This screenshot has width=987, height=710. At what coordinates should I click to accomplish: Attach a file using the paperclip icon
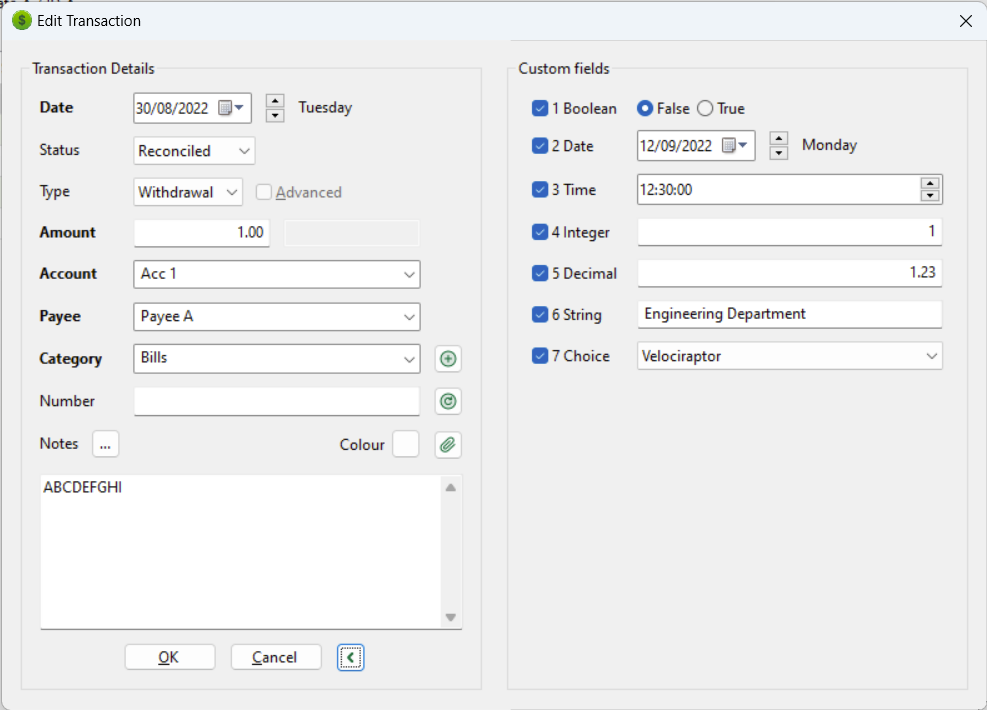[x=448, y=444]
